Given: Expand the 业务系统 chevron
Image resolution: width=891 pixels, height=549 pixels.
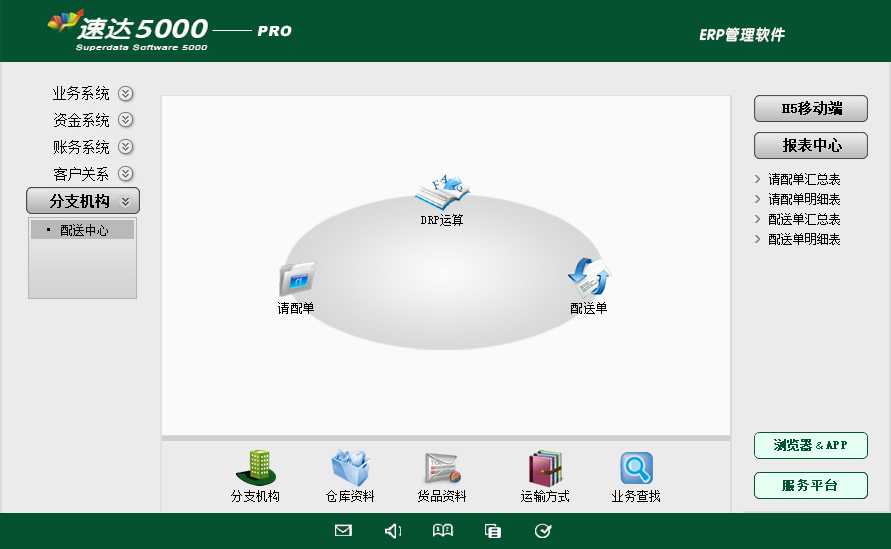Looking at the screenshot, I should 126,93.
